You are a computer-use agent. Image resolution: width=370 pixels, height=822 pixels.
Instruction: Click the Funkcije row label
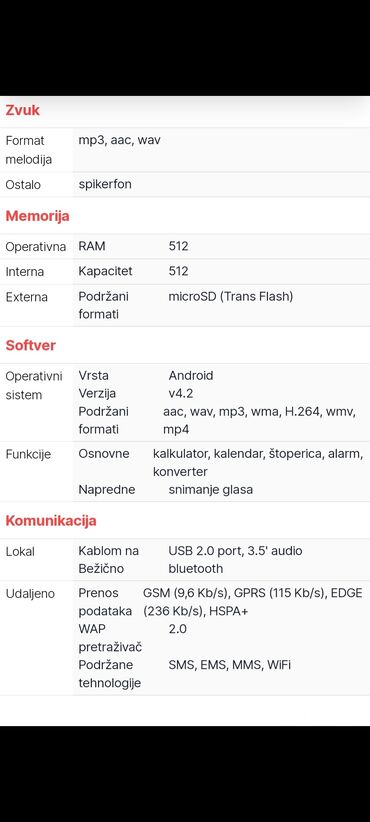pyautogui.click(x=28, y=454)
